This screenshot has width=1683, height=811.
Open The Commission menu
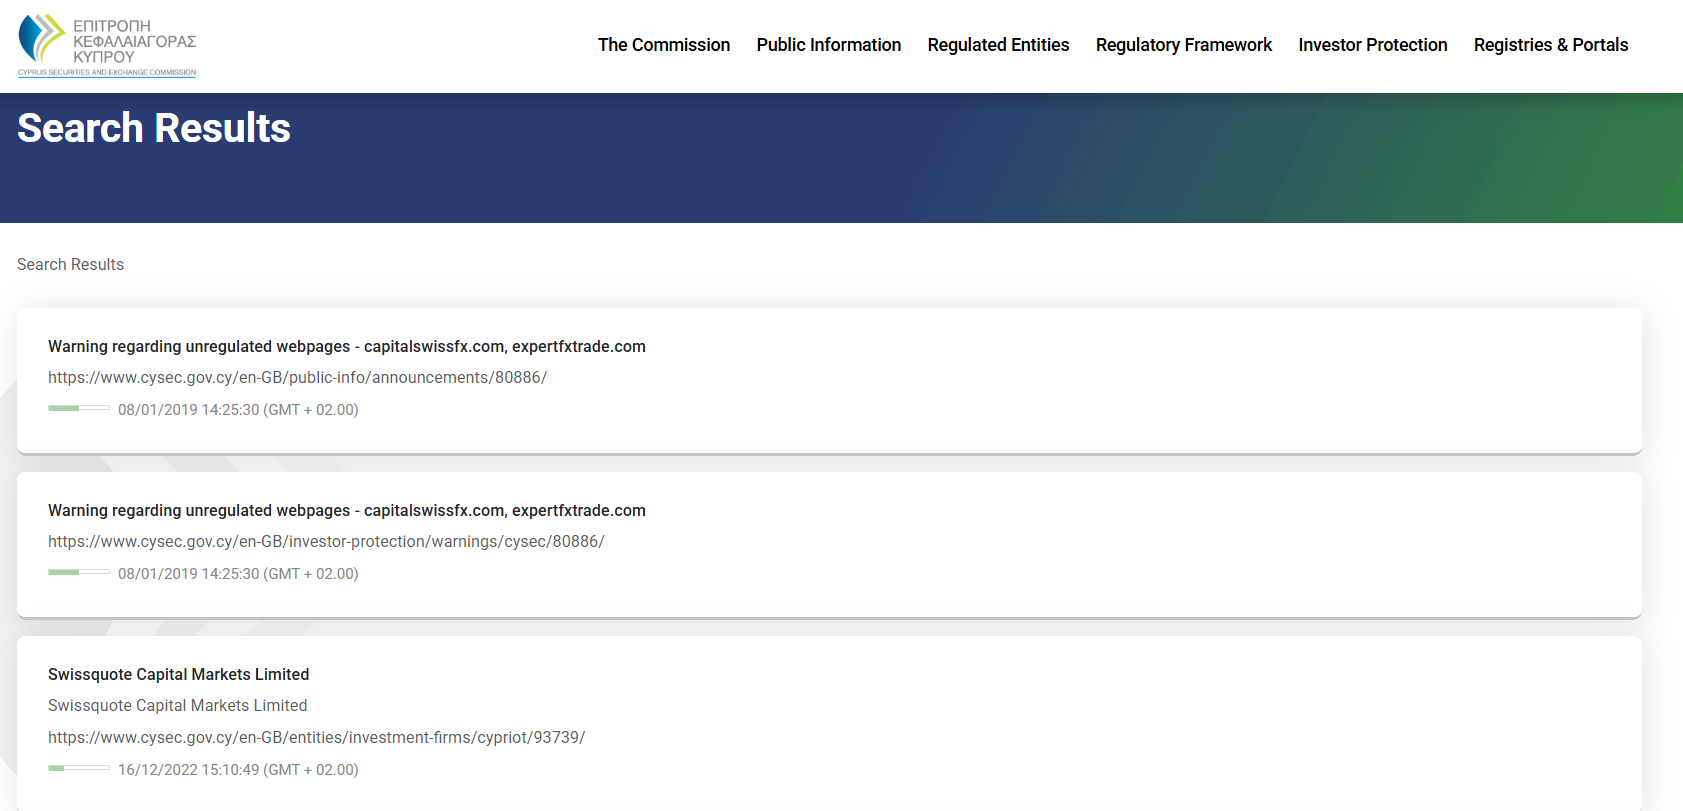(x=664, y=45)
